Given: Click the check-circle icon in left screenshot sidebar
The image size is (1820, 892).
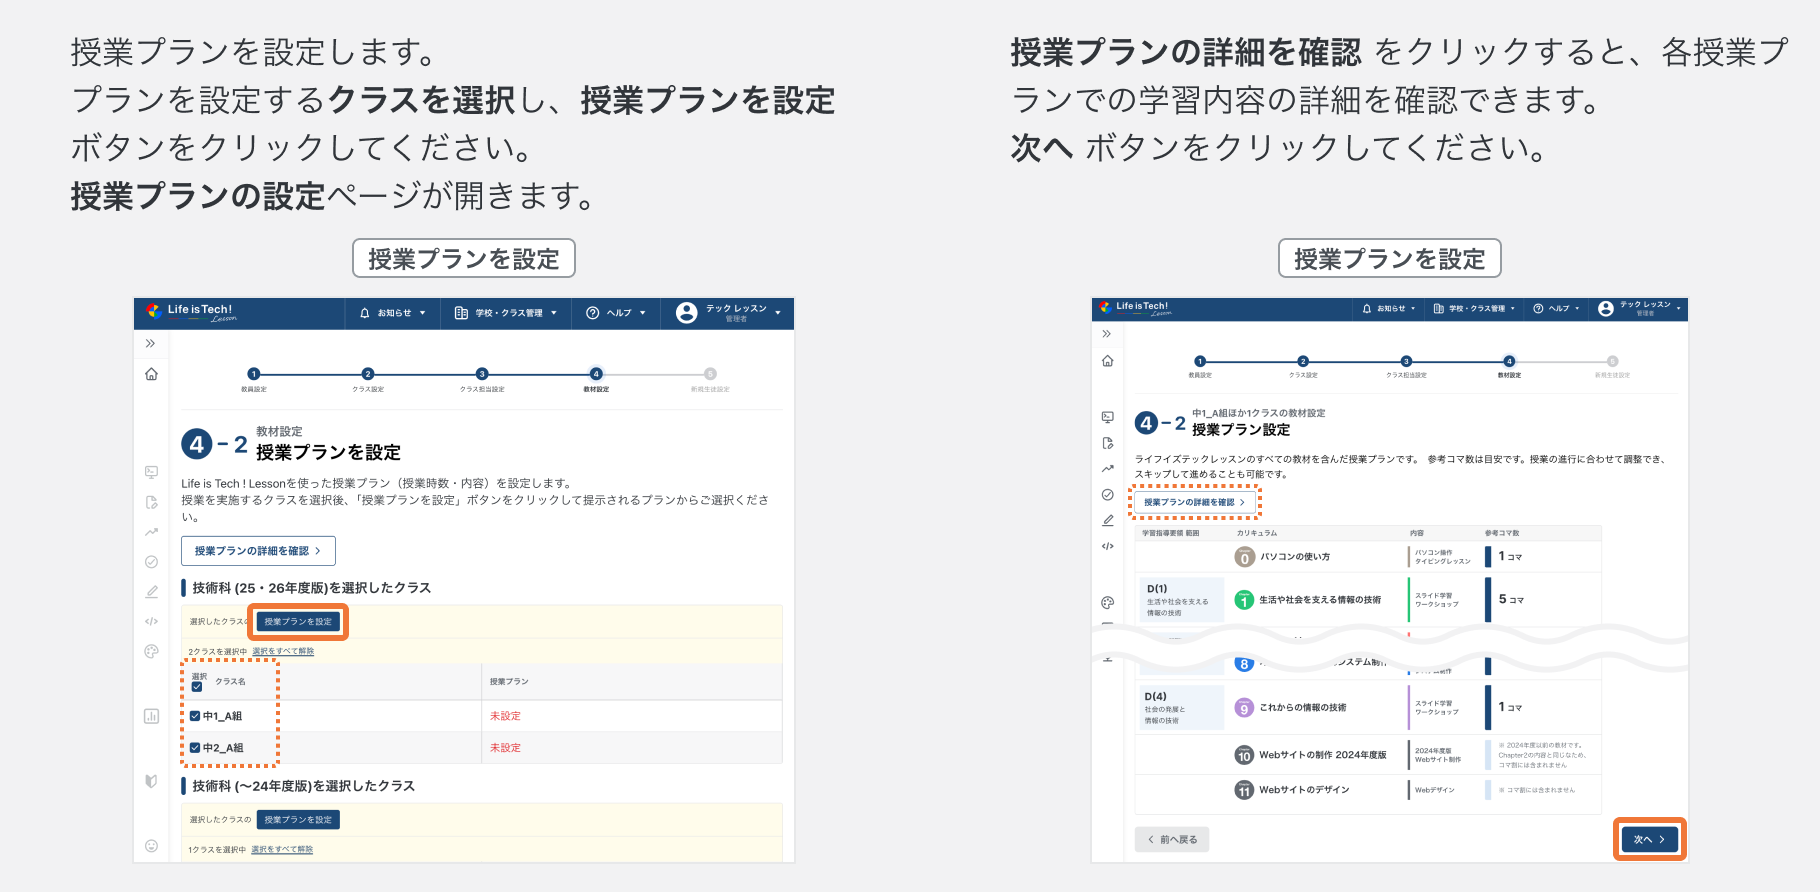Looking at the screenshot, I should (151, 562).
